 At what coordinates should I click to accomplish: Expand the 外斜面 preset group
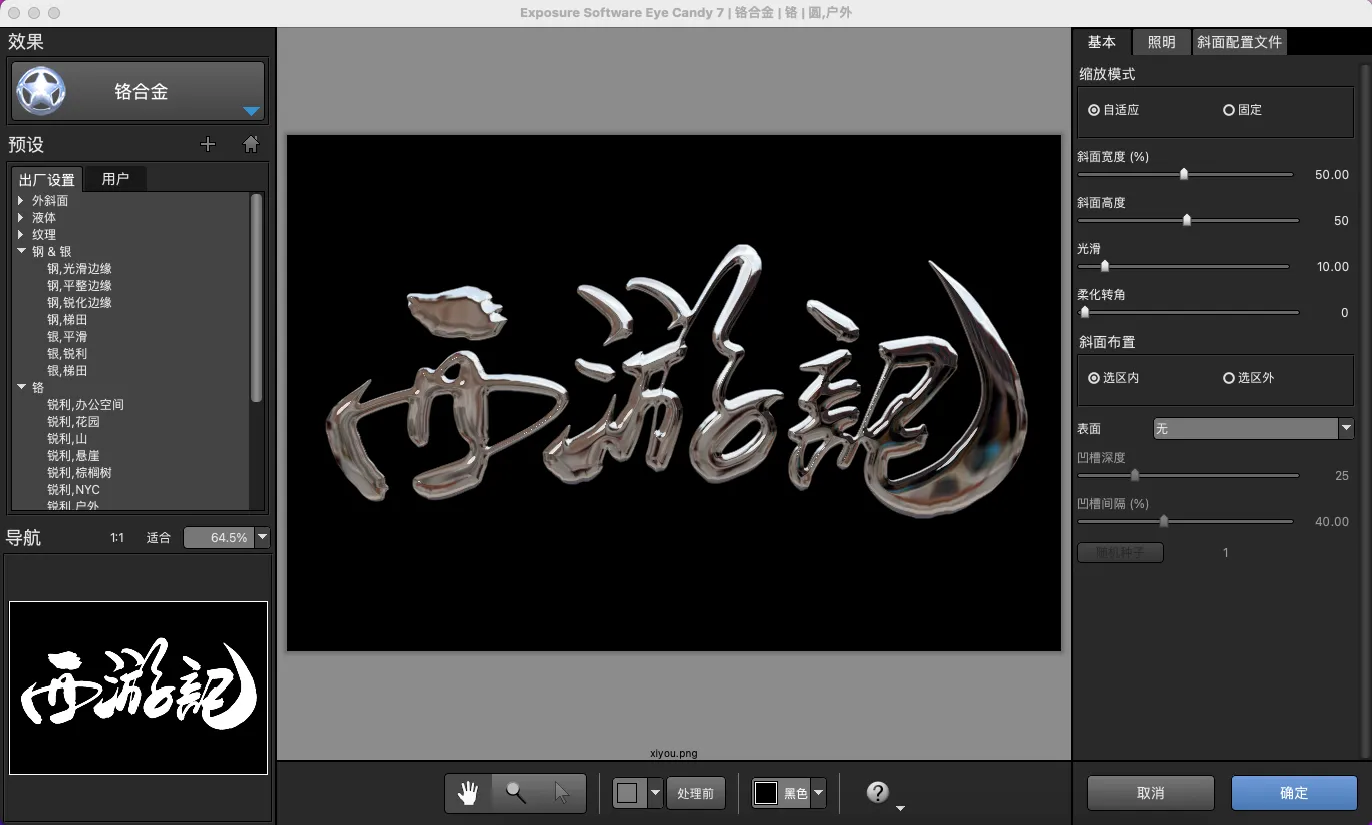click(x=20, y=200)
